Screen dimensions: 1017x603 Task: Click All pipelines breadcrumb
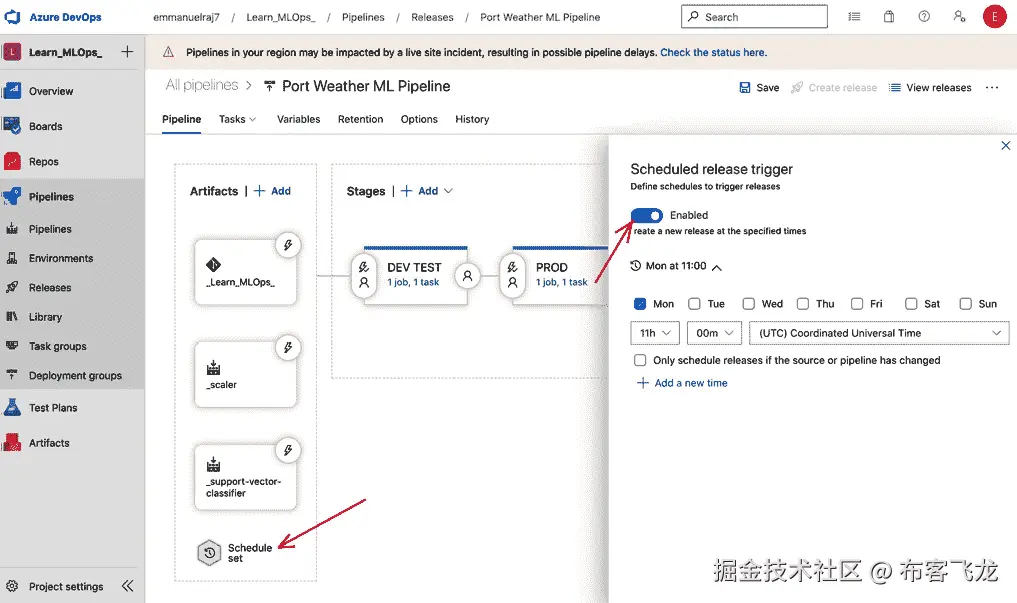pyautogui.click(x=202, y=85)
